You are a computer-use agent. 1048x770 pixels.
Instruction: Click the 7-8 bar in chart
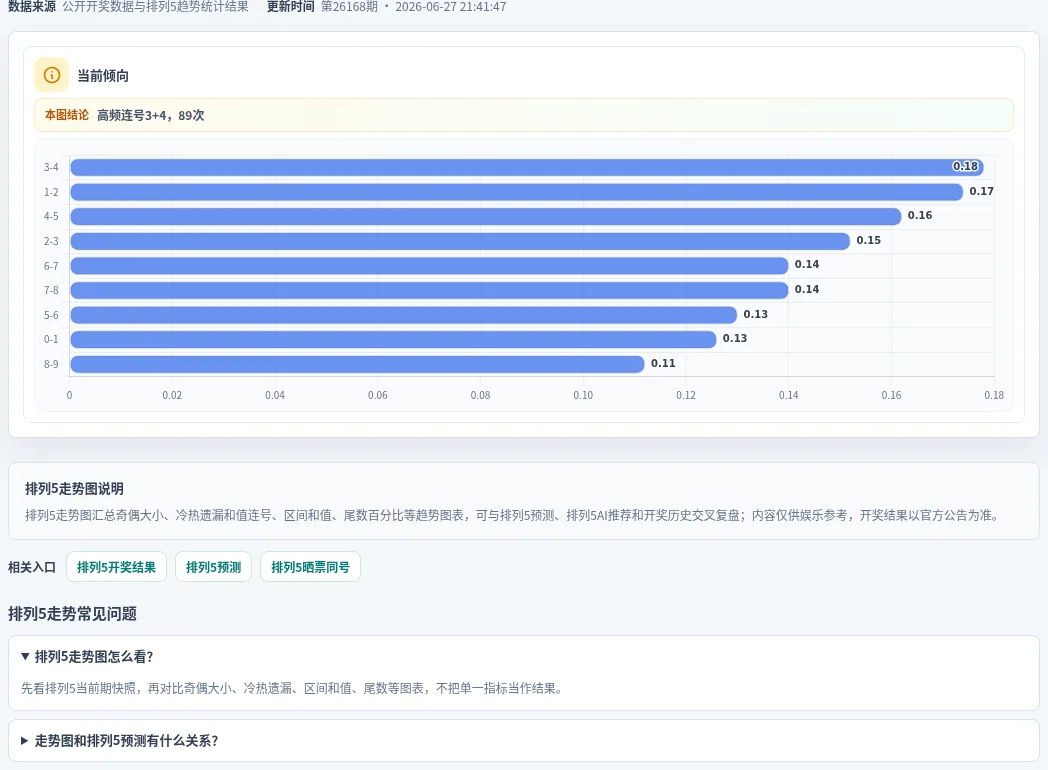click(x=429, y=290)
